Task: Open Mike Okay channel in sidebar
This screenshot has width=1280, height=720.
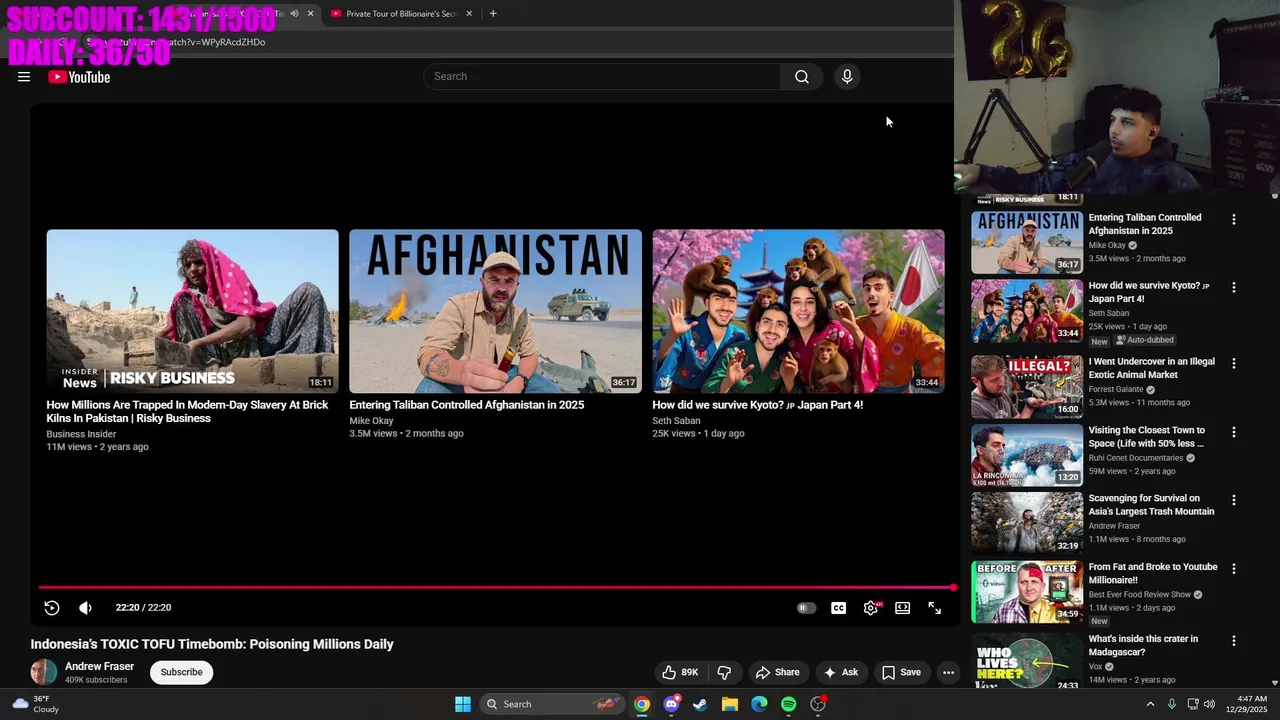Action: (1107, 245)
